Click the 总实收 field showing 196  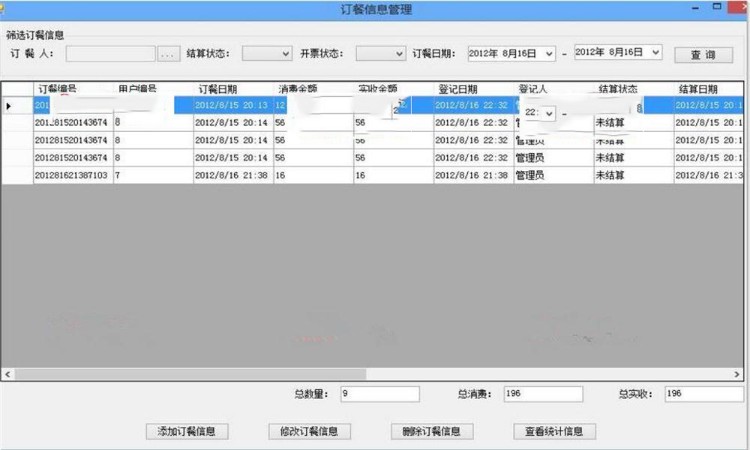click(x=704, y=394)
